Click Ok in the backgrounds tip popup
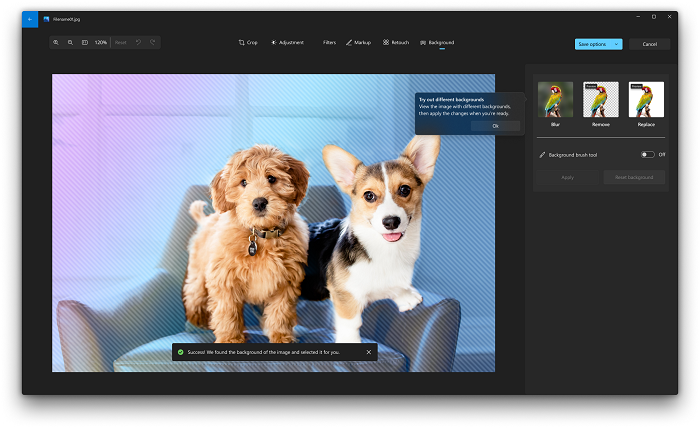 click(x=495, y=126)
